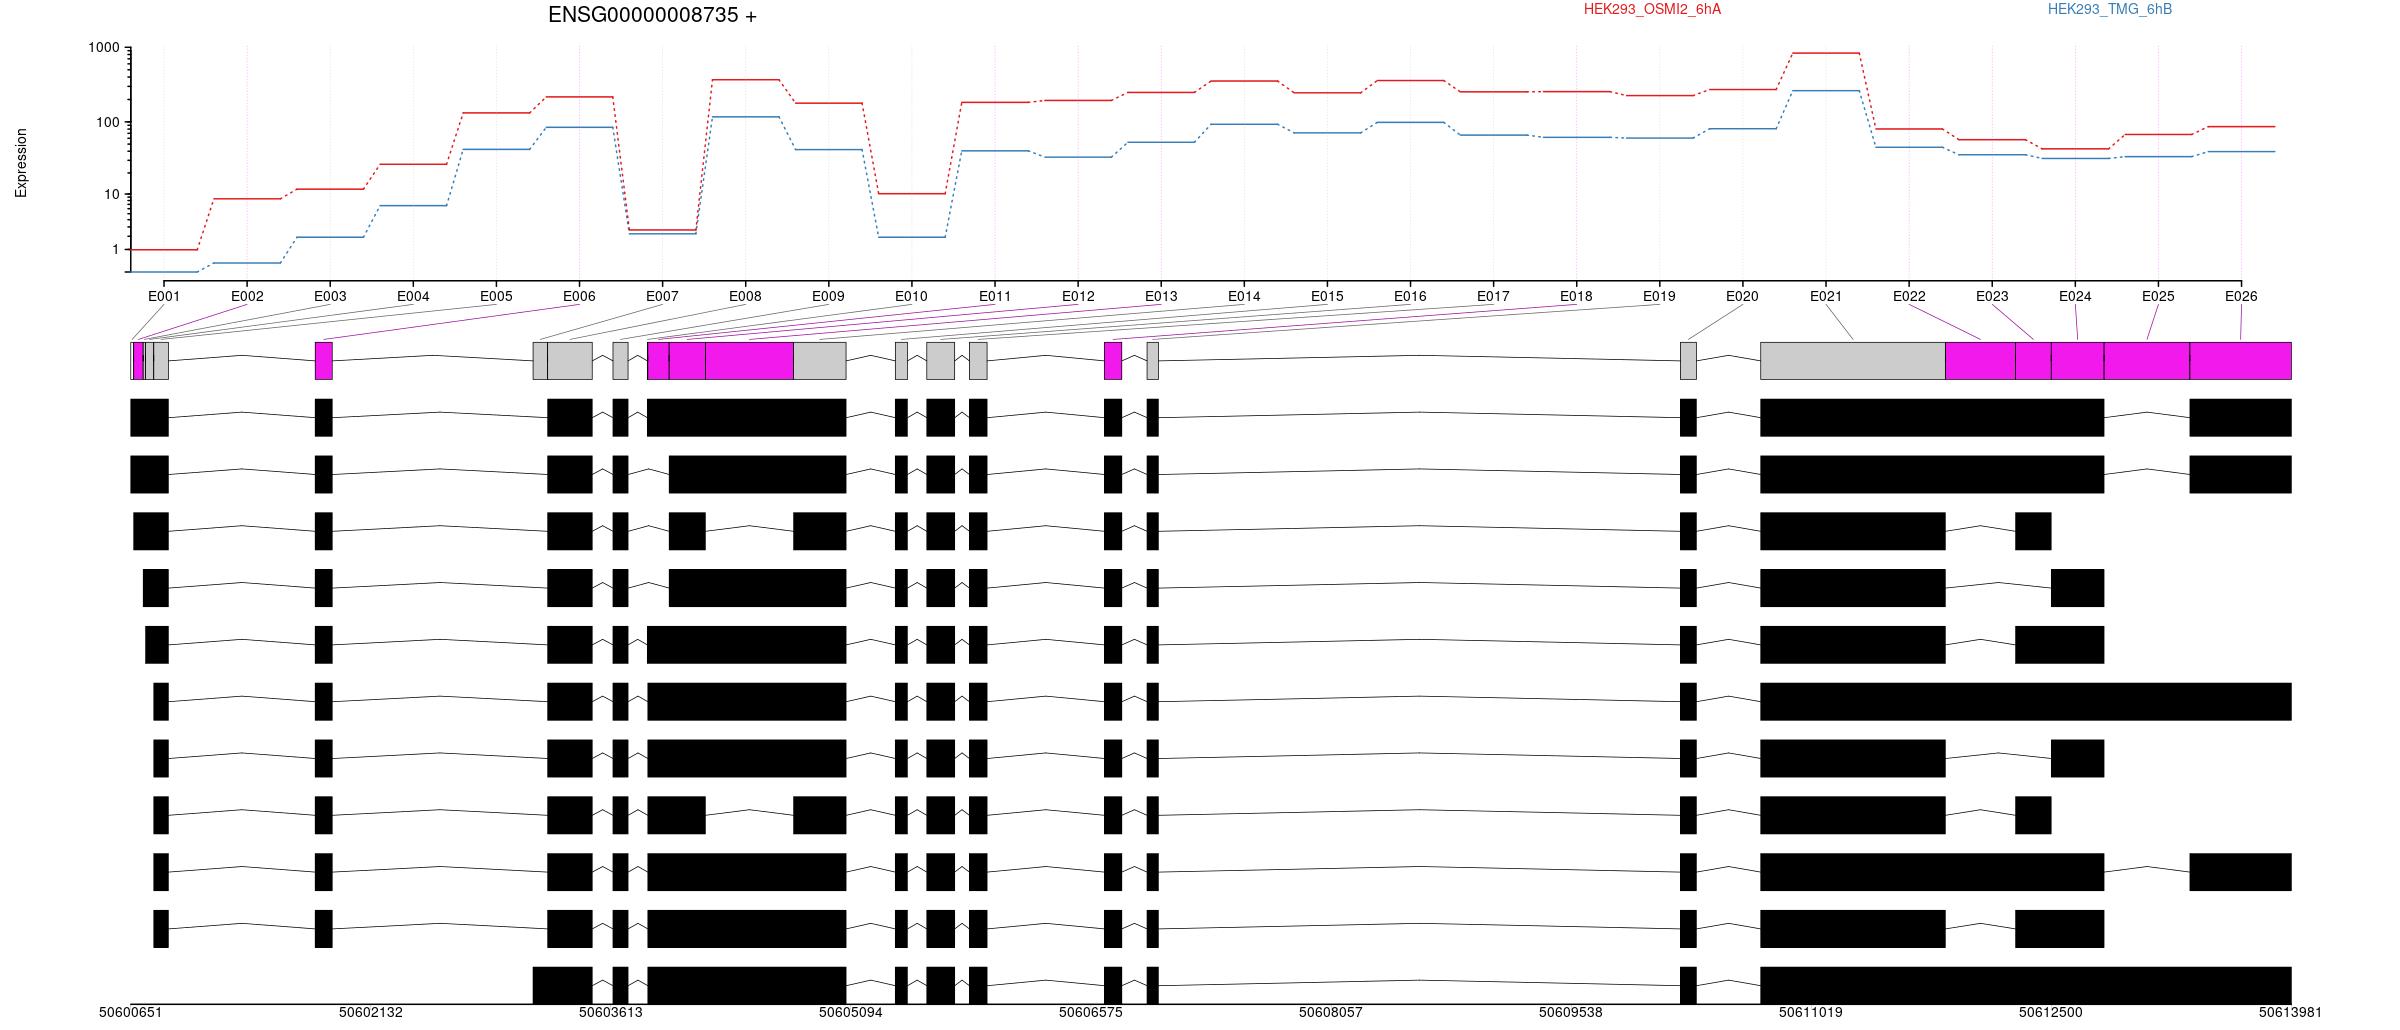Viewport: 2400px width, 1030px height.
Task: Click exon label E008
Action: 745,296
